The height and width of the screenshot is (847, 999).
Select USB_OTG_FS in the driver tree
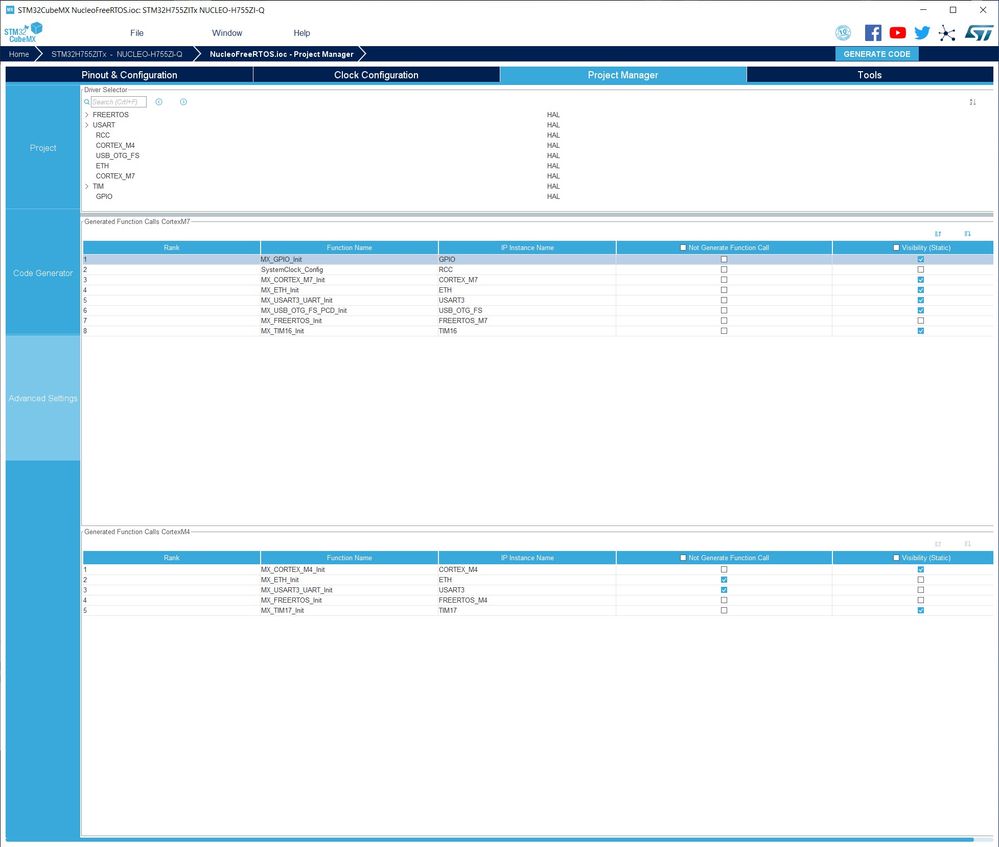pyautogui.click(x=117, y=156)
